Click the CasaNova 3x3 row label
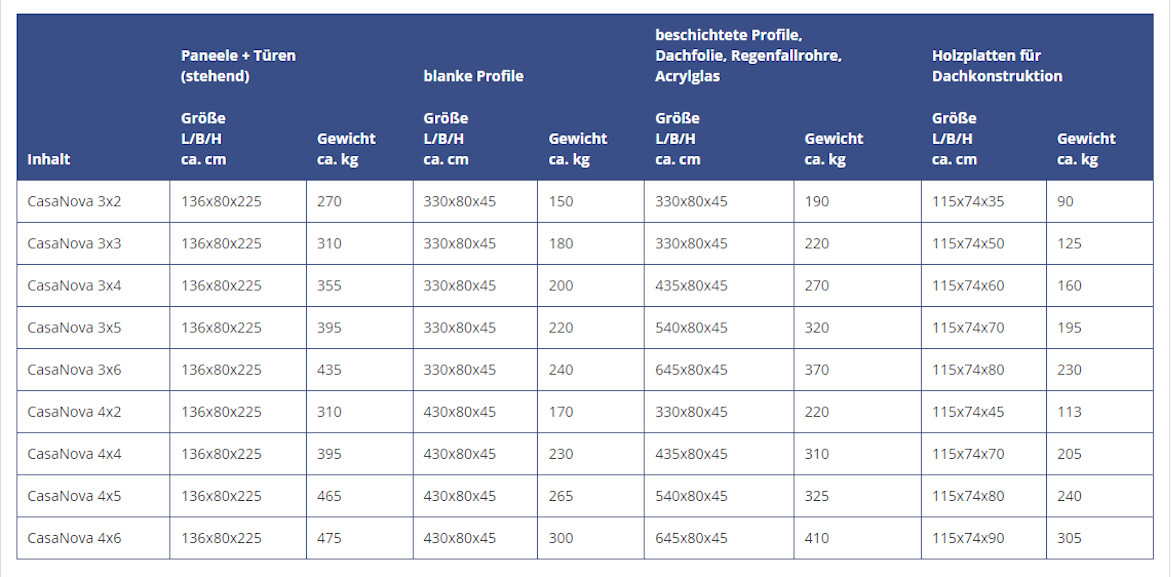The image size is (1171, 577). 74,243
